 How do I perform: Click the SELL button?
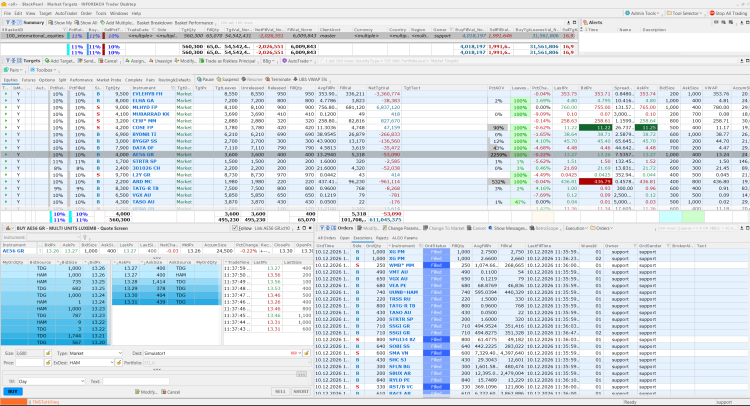pyautogui.click(x=280, y=392)
